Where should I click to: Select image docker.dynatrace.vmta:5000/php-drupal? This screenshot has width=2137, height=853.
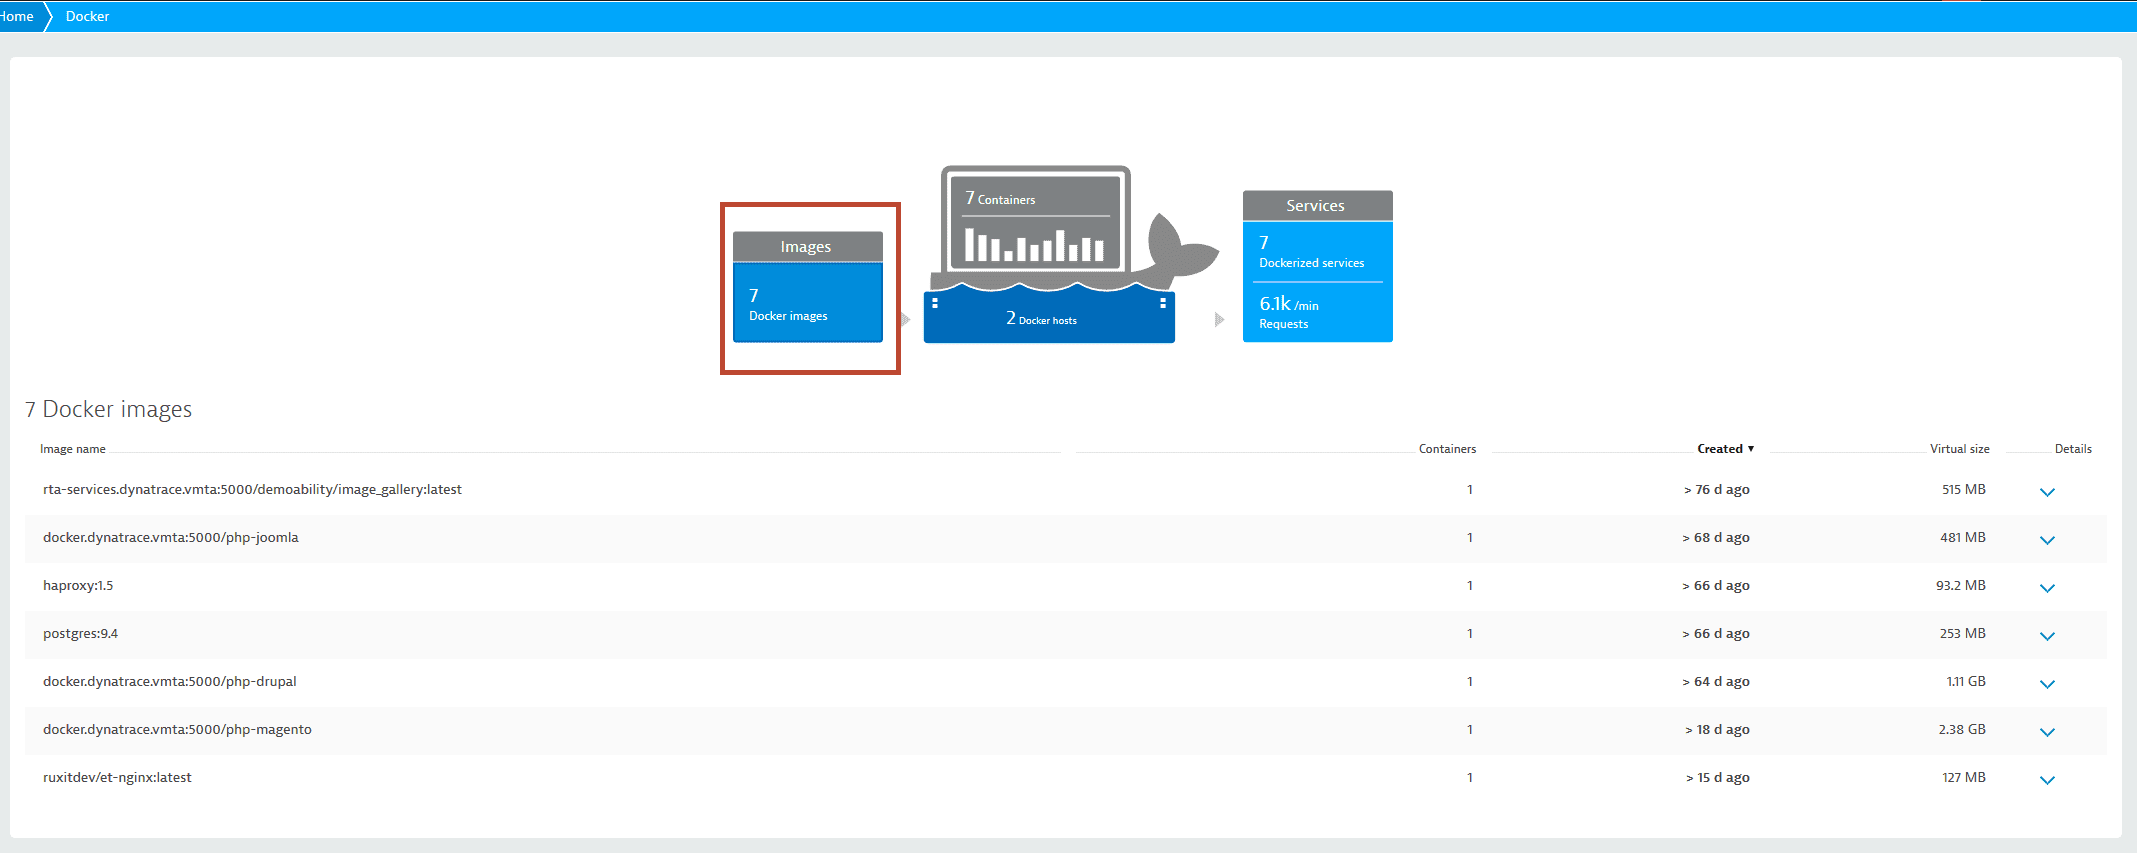(x=170, y=681)
